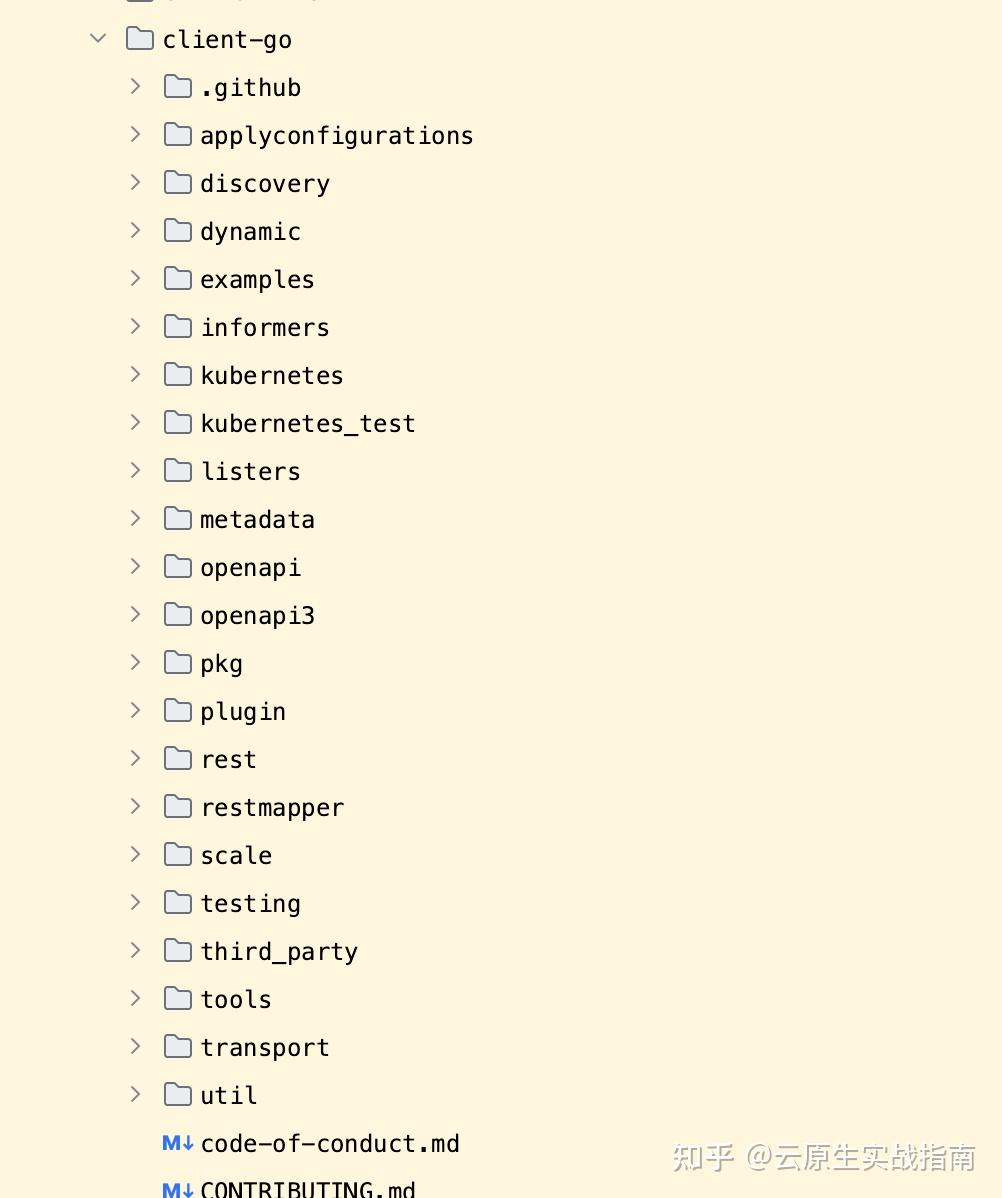Open the code-of-conduct.md file

click(330, 1143)
